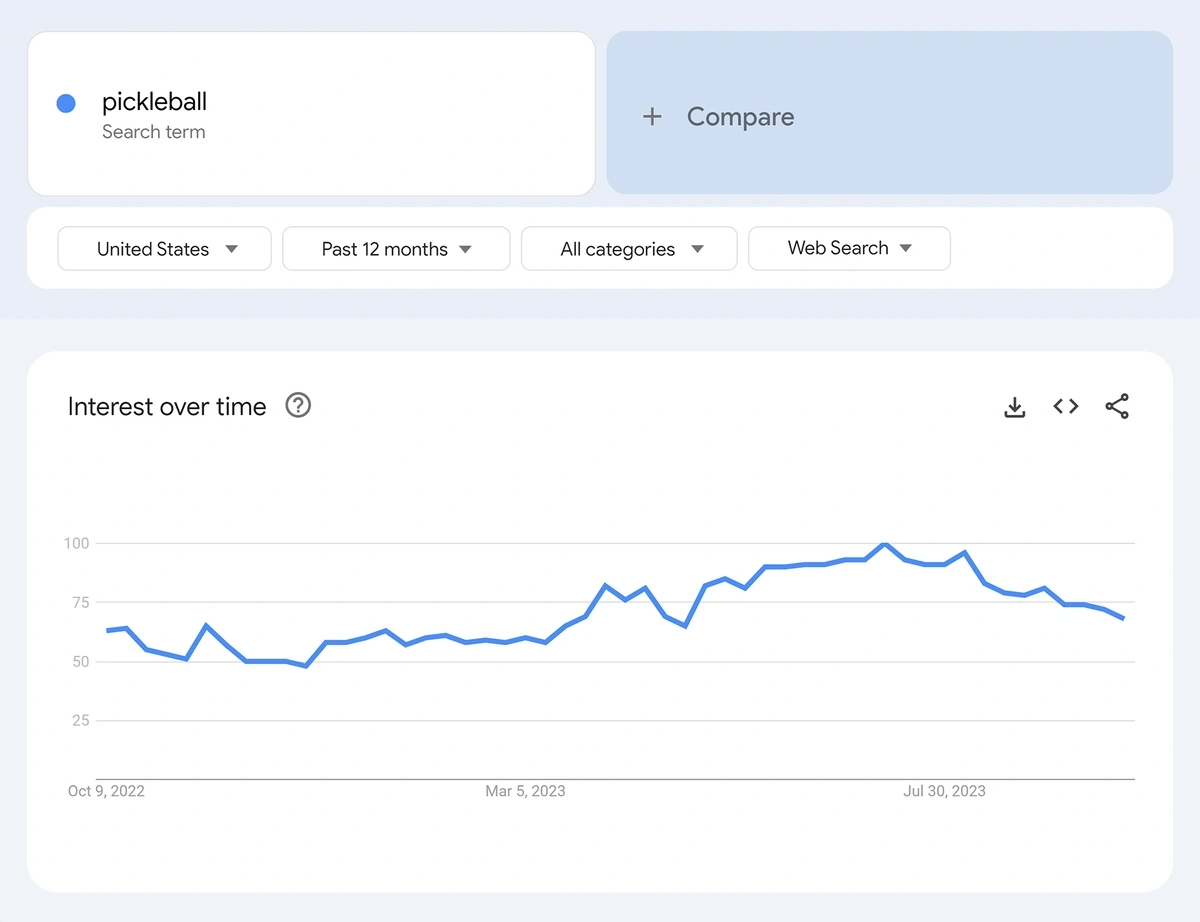Add a comparison term via Compare
This screenshot has width=1200, height=922.
740,117
